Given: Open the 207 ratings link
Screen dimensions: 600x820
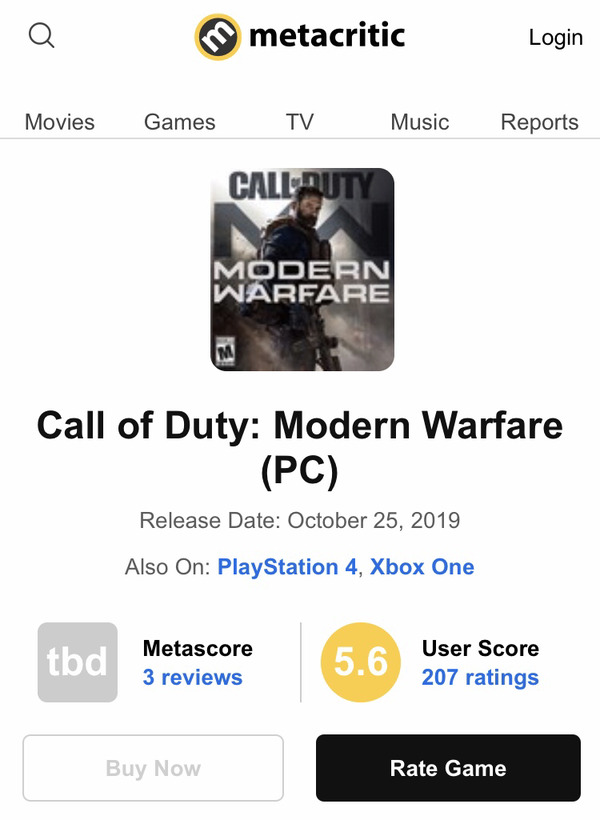Looking at the screenshot, I should 480,677.
